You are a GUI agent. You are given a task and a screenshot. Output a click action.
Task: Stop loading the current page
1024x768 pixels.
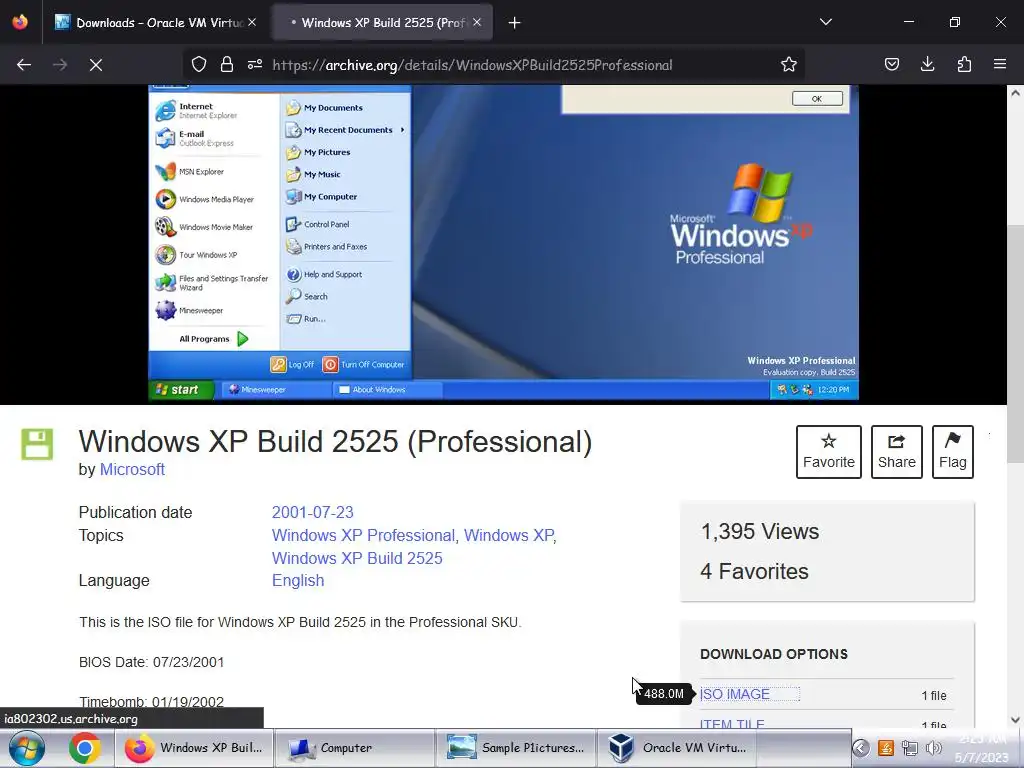coord(95,65)
